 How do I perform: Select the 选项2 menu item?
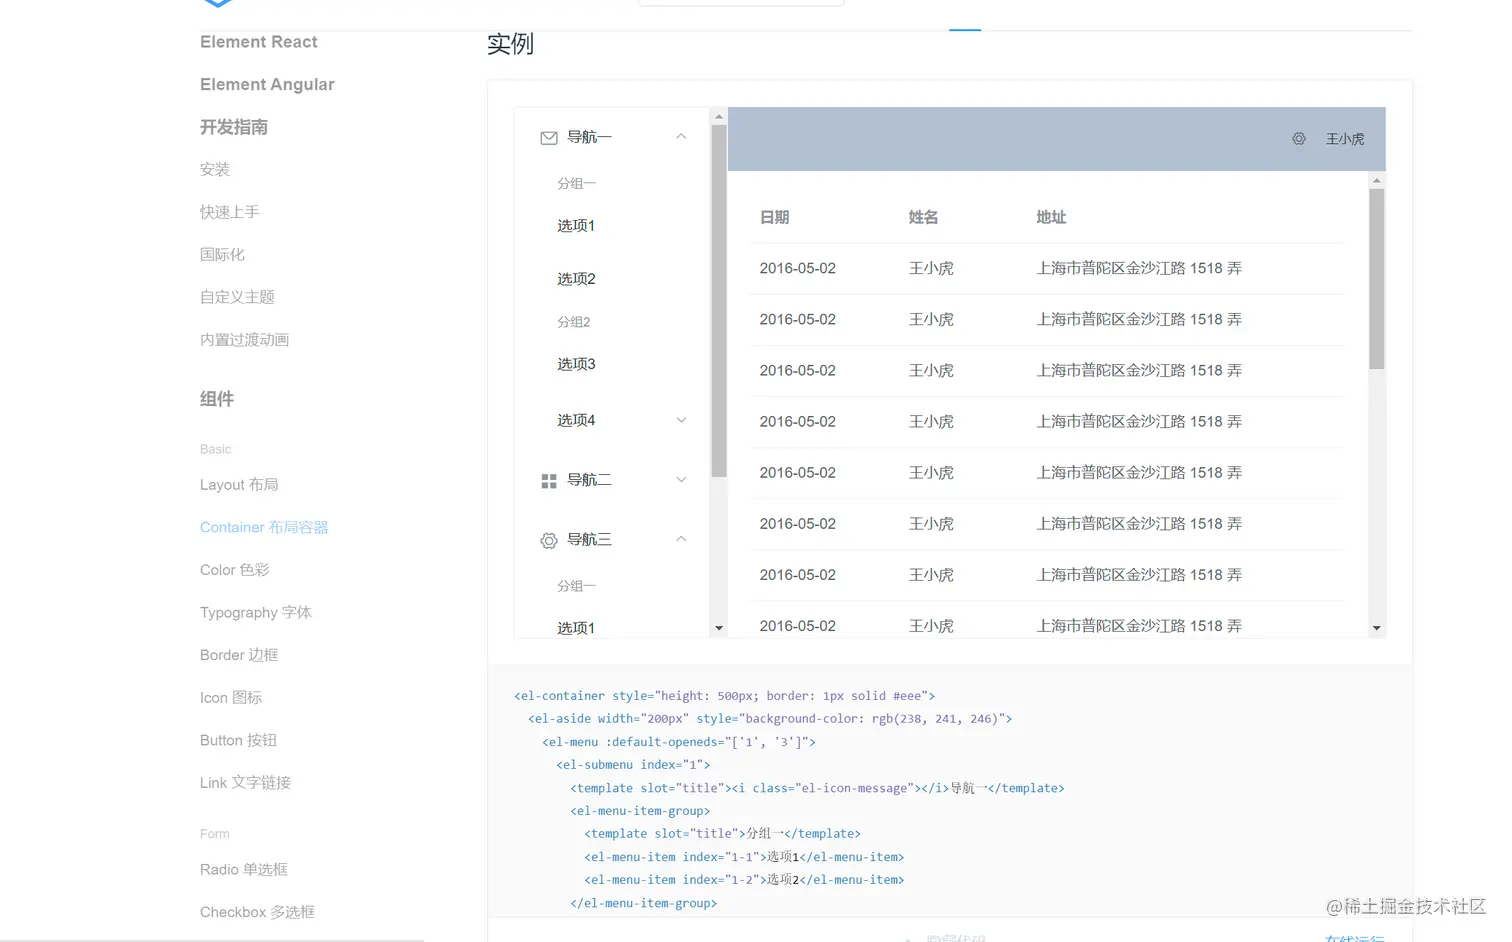tap(576, 279)
